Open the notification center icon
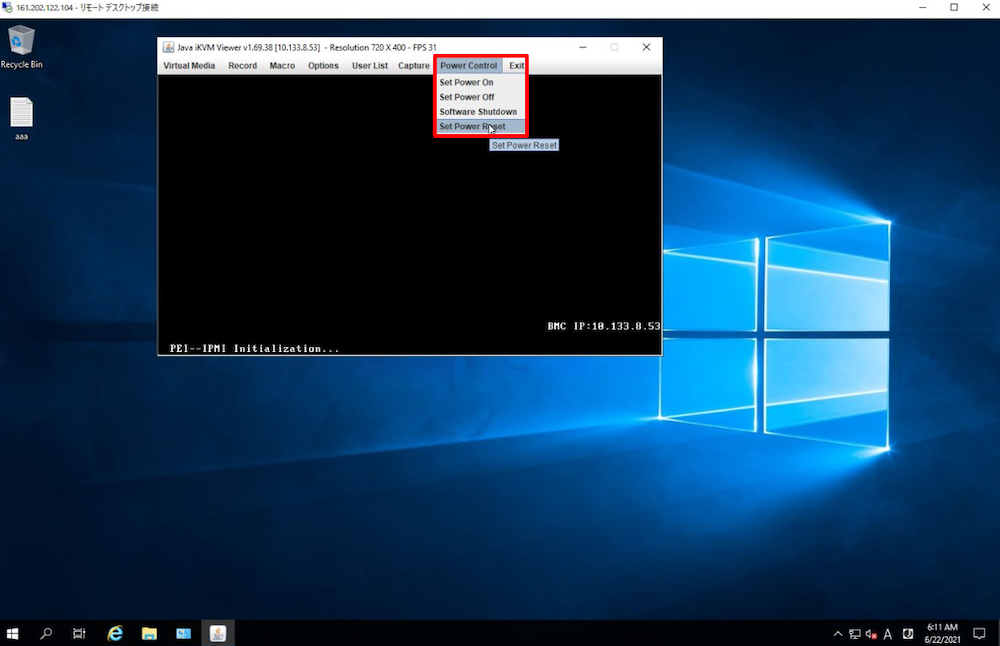Viewport: 1000px width, 646px height. click(x=979, y=634)
